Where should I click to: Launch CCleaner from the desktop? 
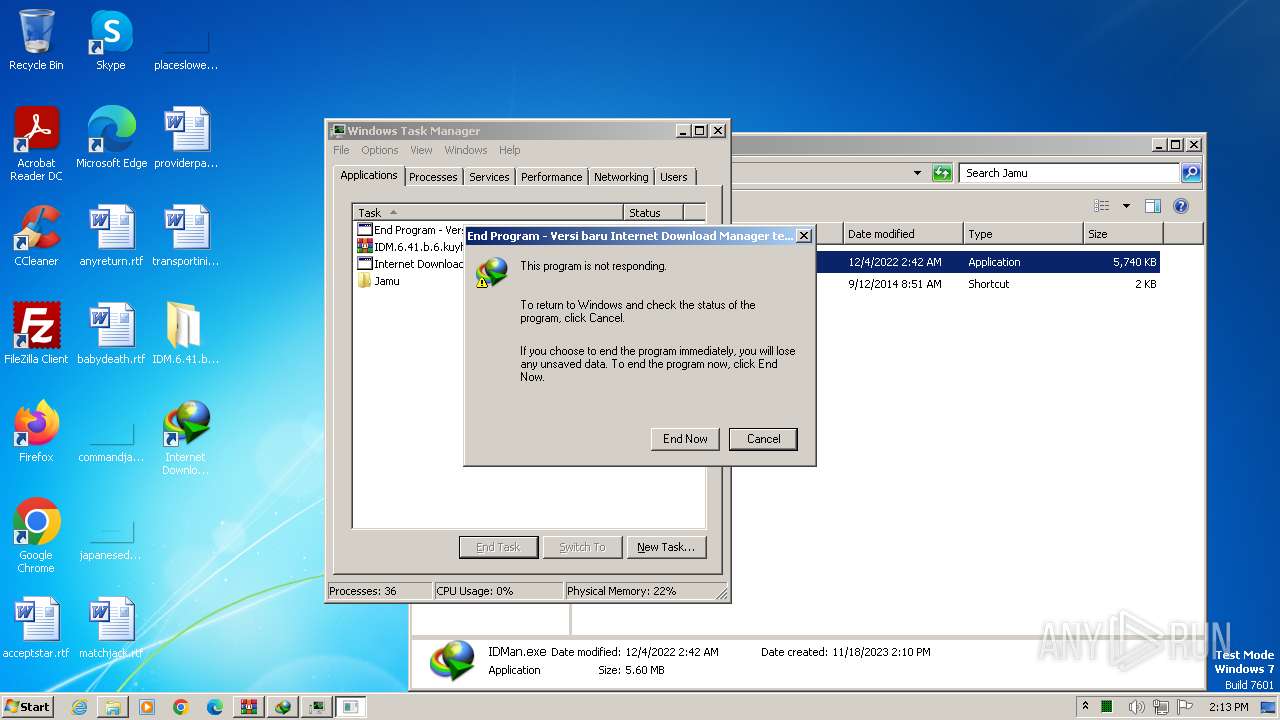[x=36, y=236]
